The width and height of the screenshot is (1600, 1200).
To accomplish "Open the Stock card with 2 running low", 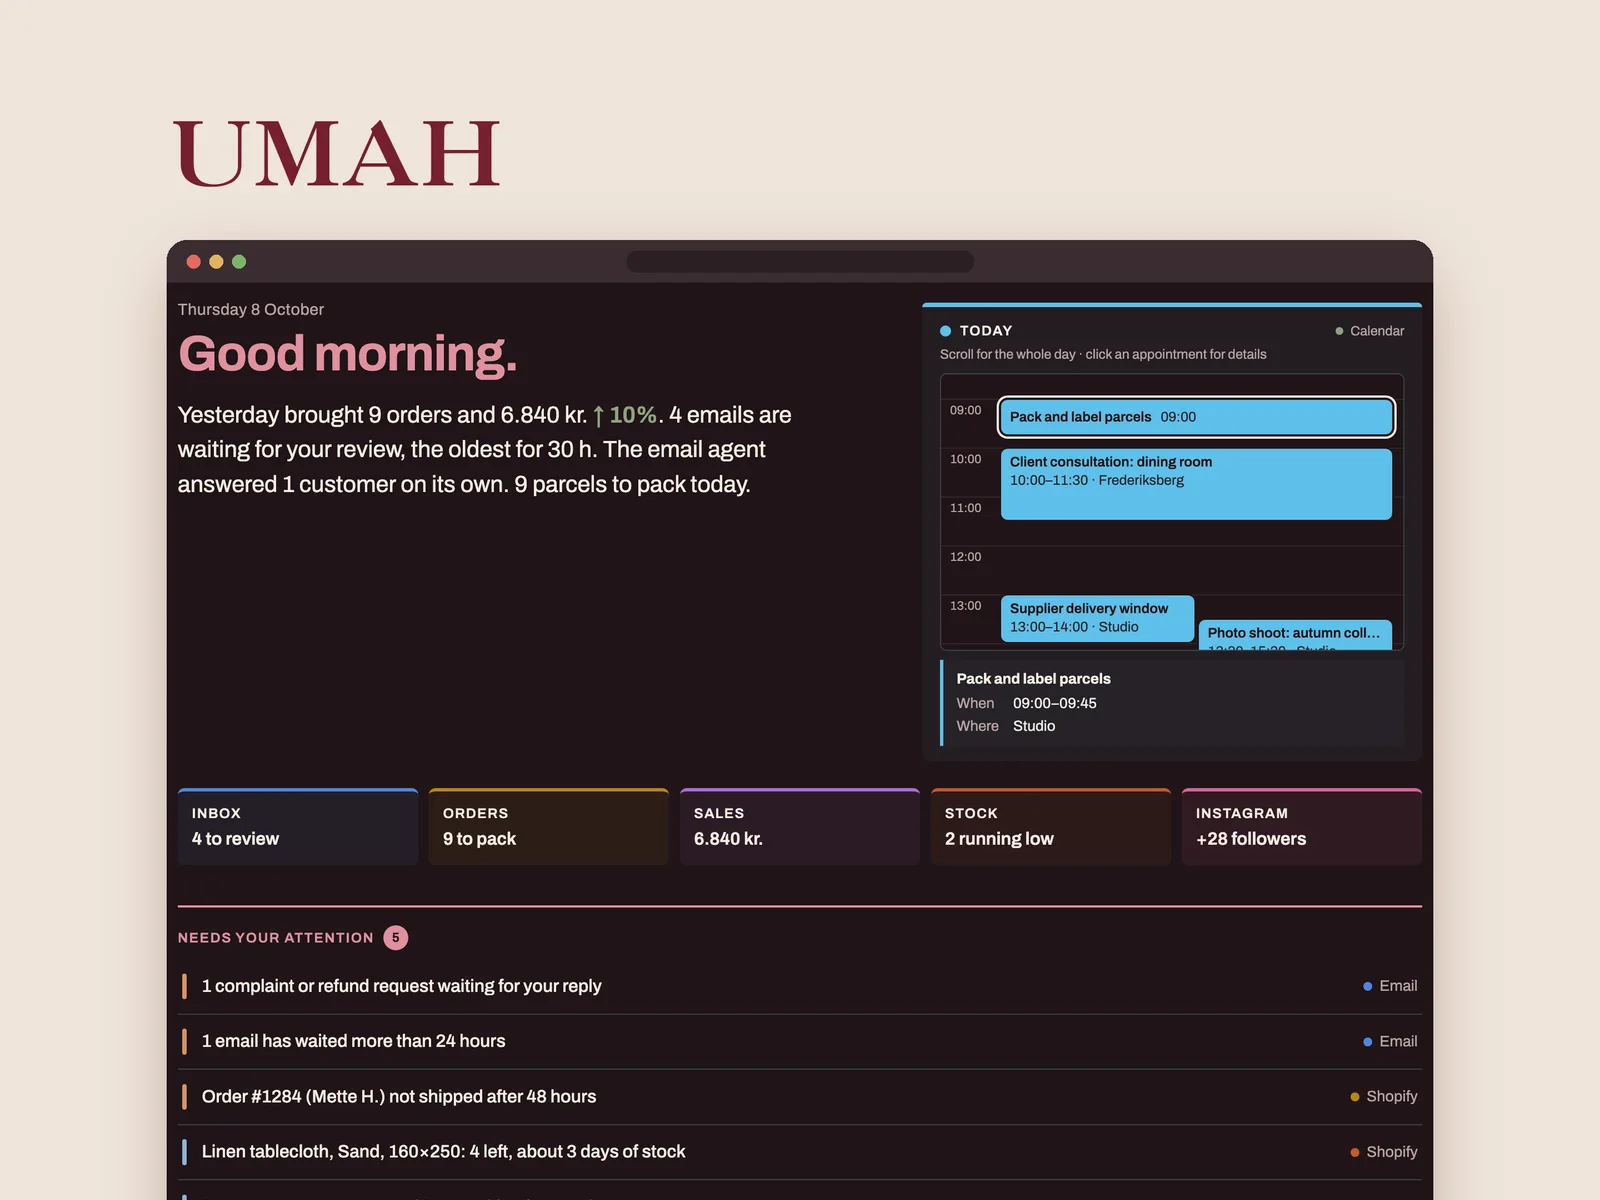I will [1051, 827].
